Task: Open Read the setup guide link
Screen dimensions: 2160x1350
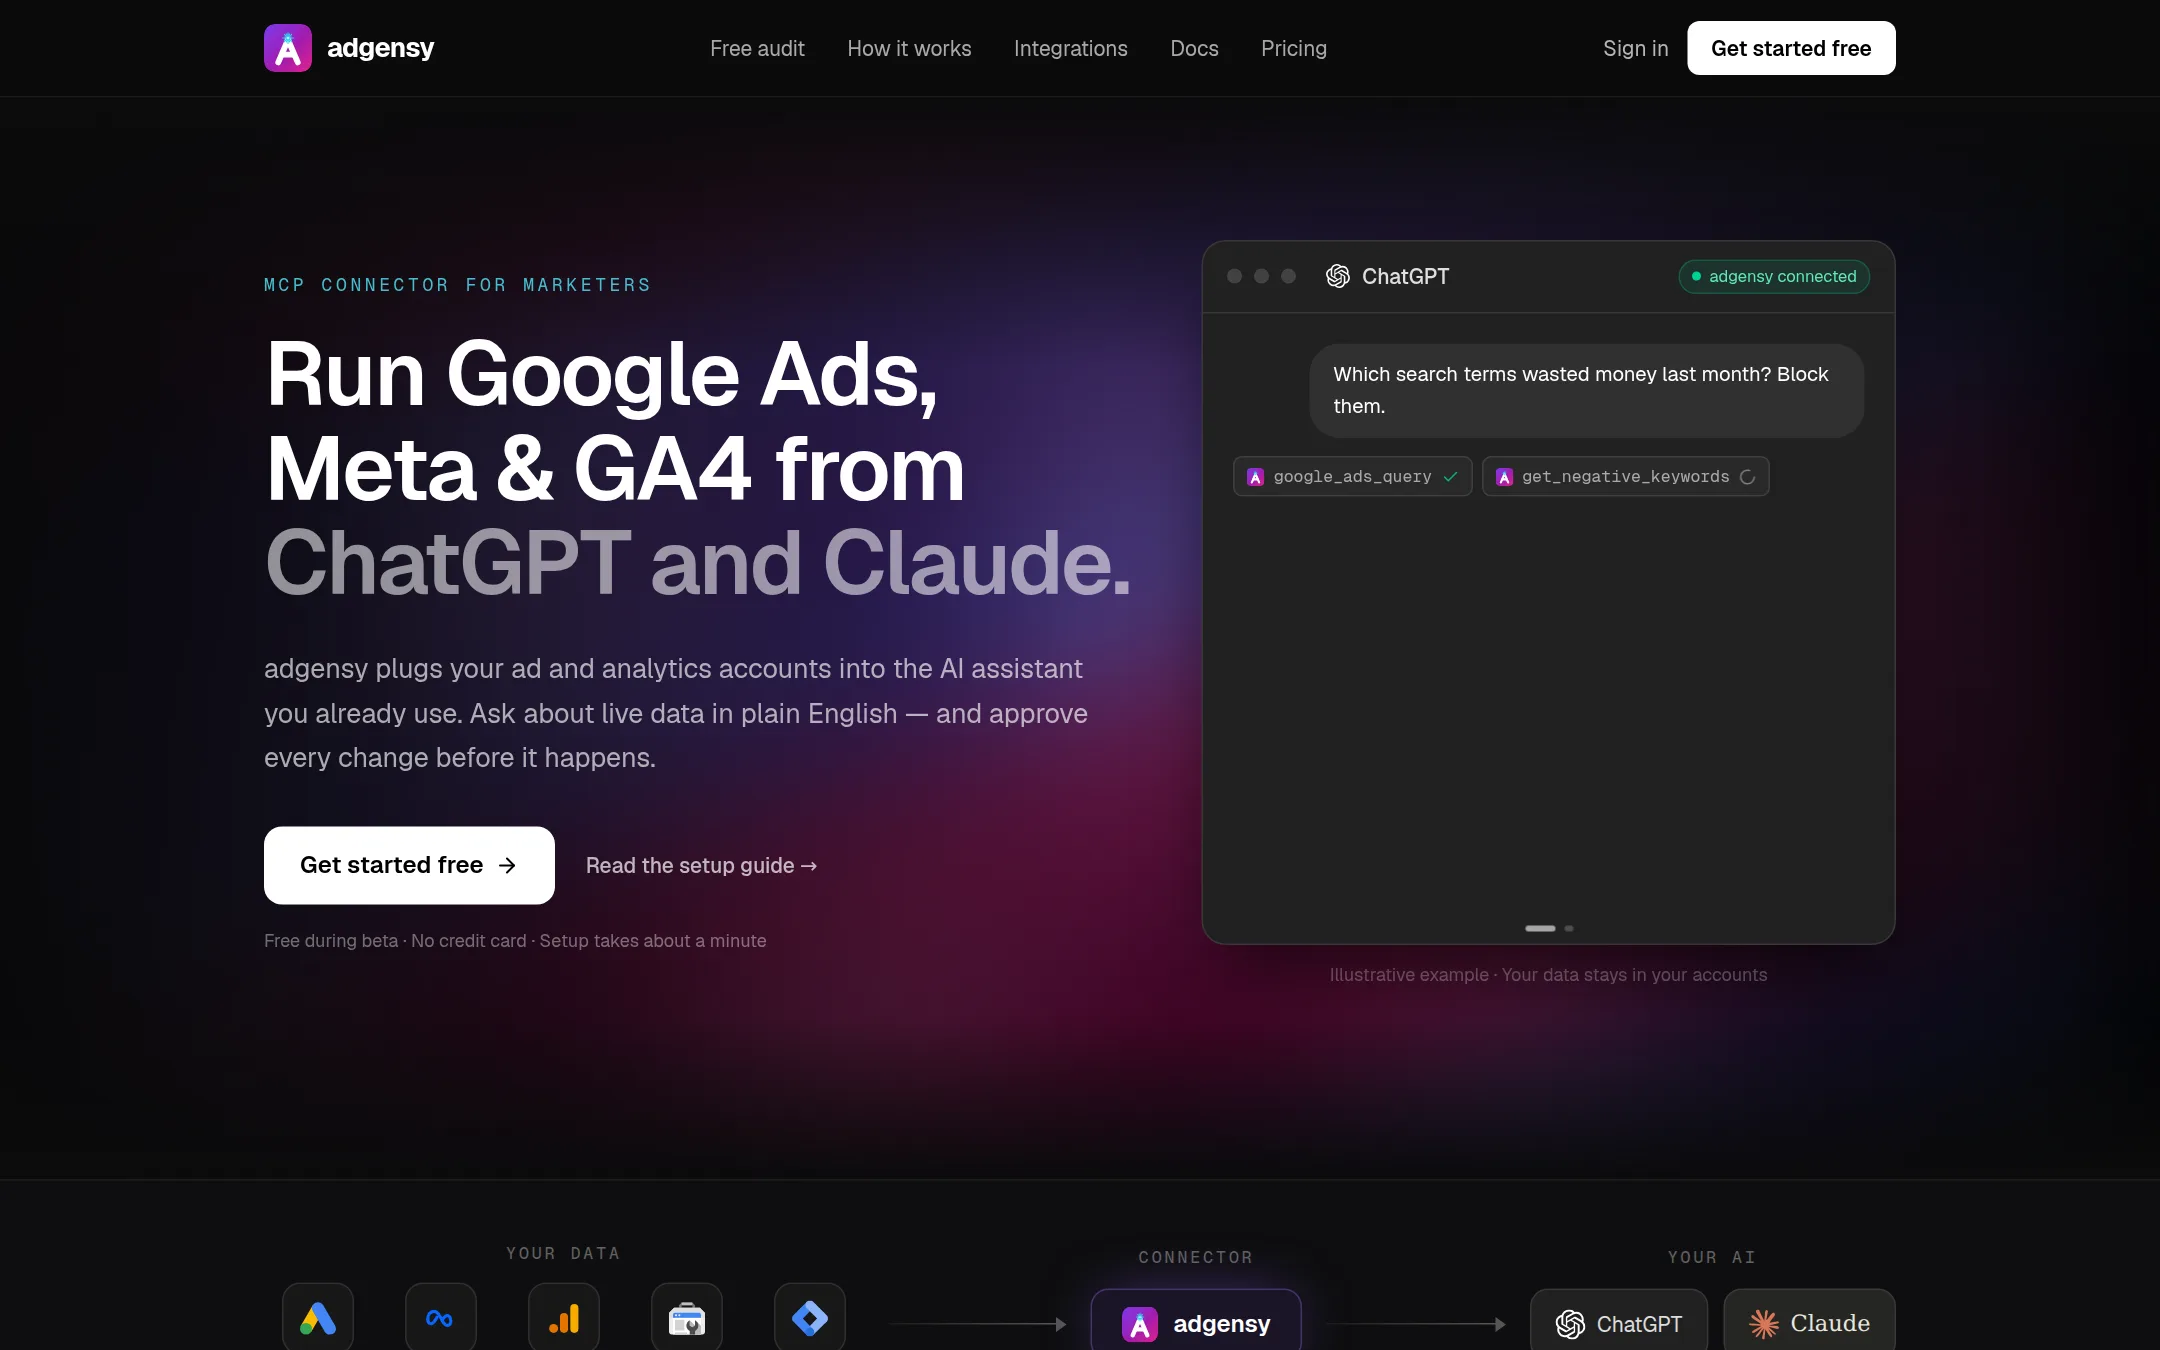Action: (x=701, y=865)
